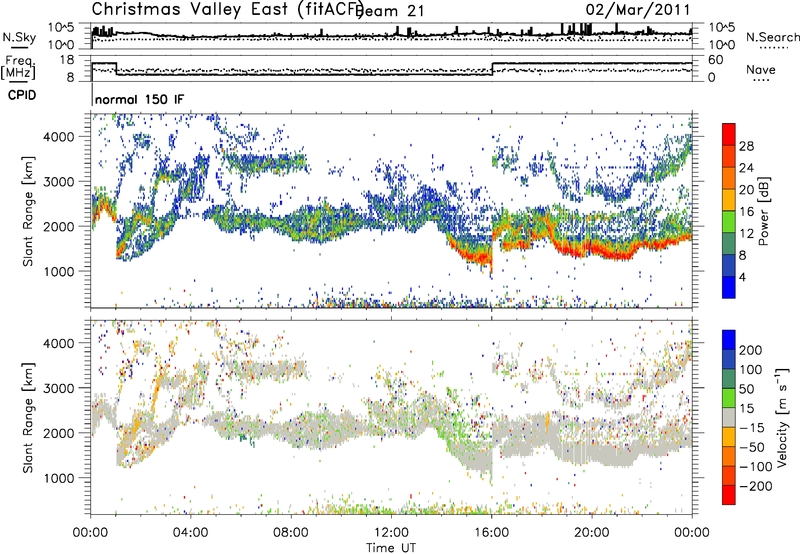Click the 'N.Search' legend label
This screenshot has width=800, height=554.
click(772, 37)
